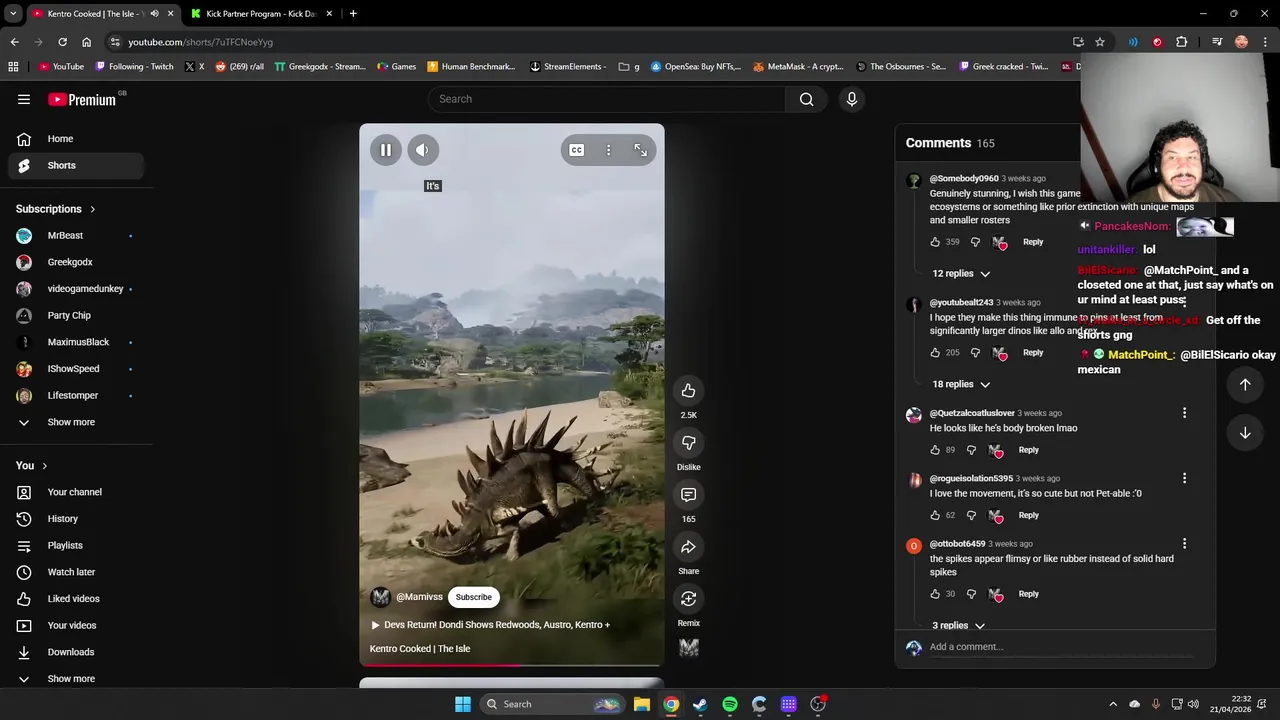Reload the page in Chrome
1280x720 pixels.
tap(62, 42)
